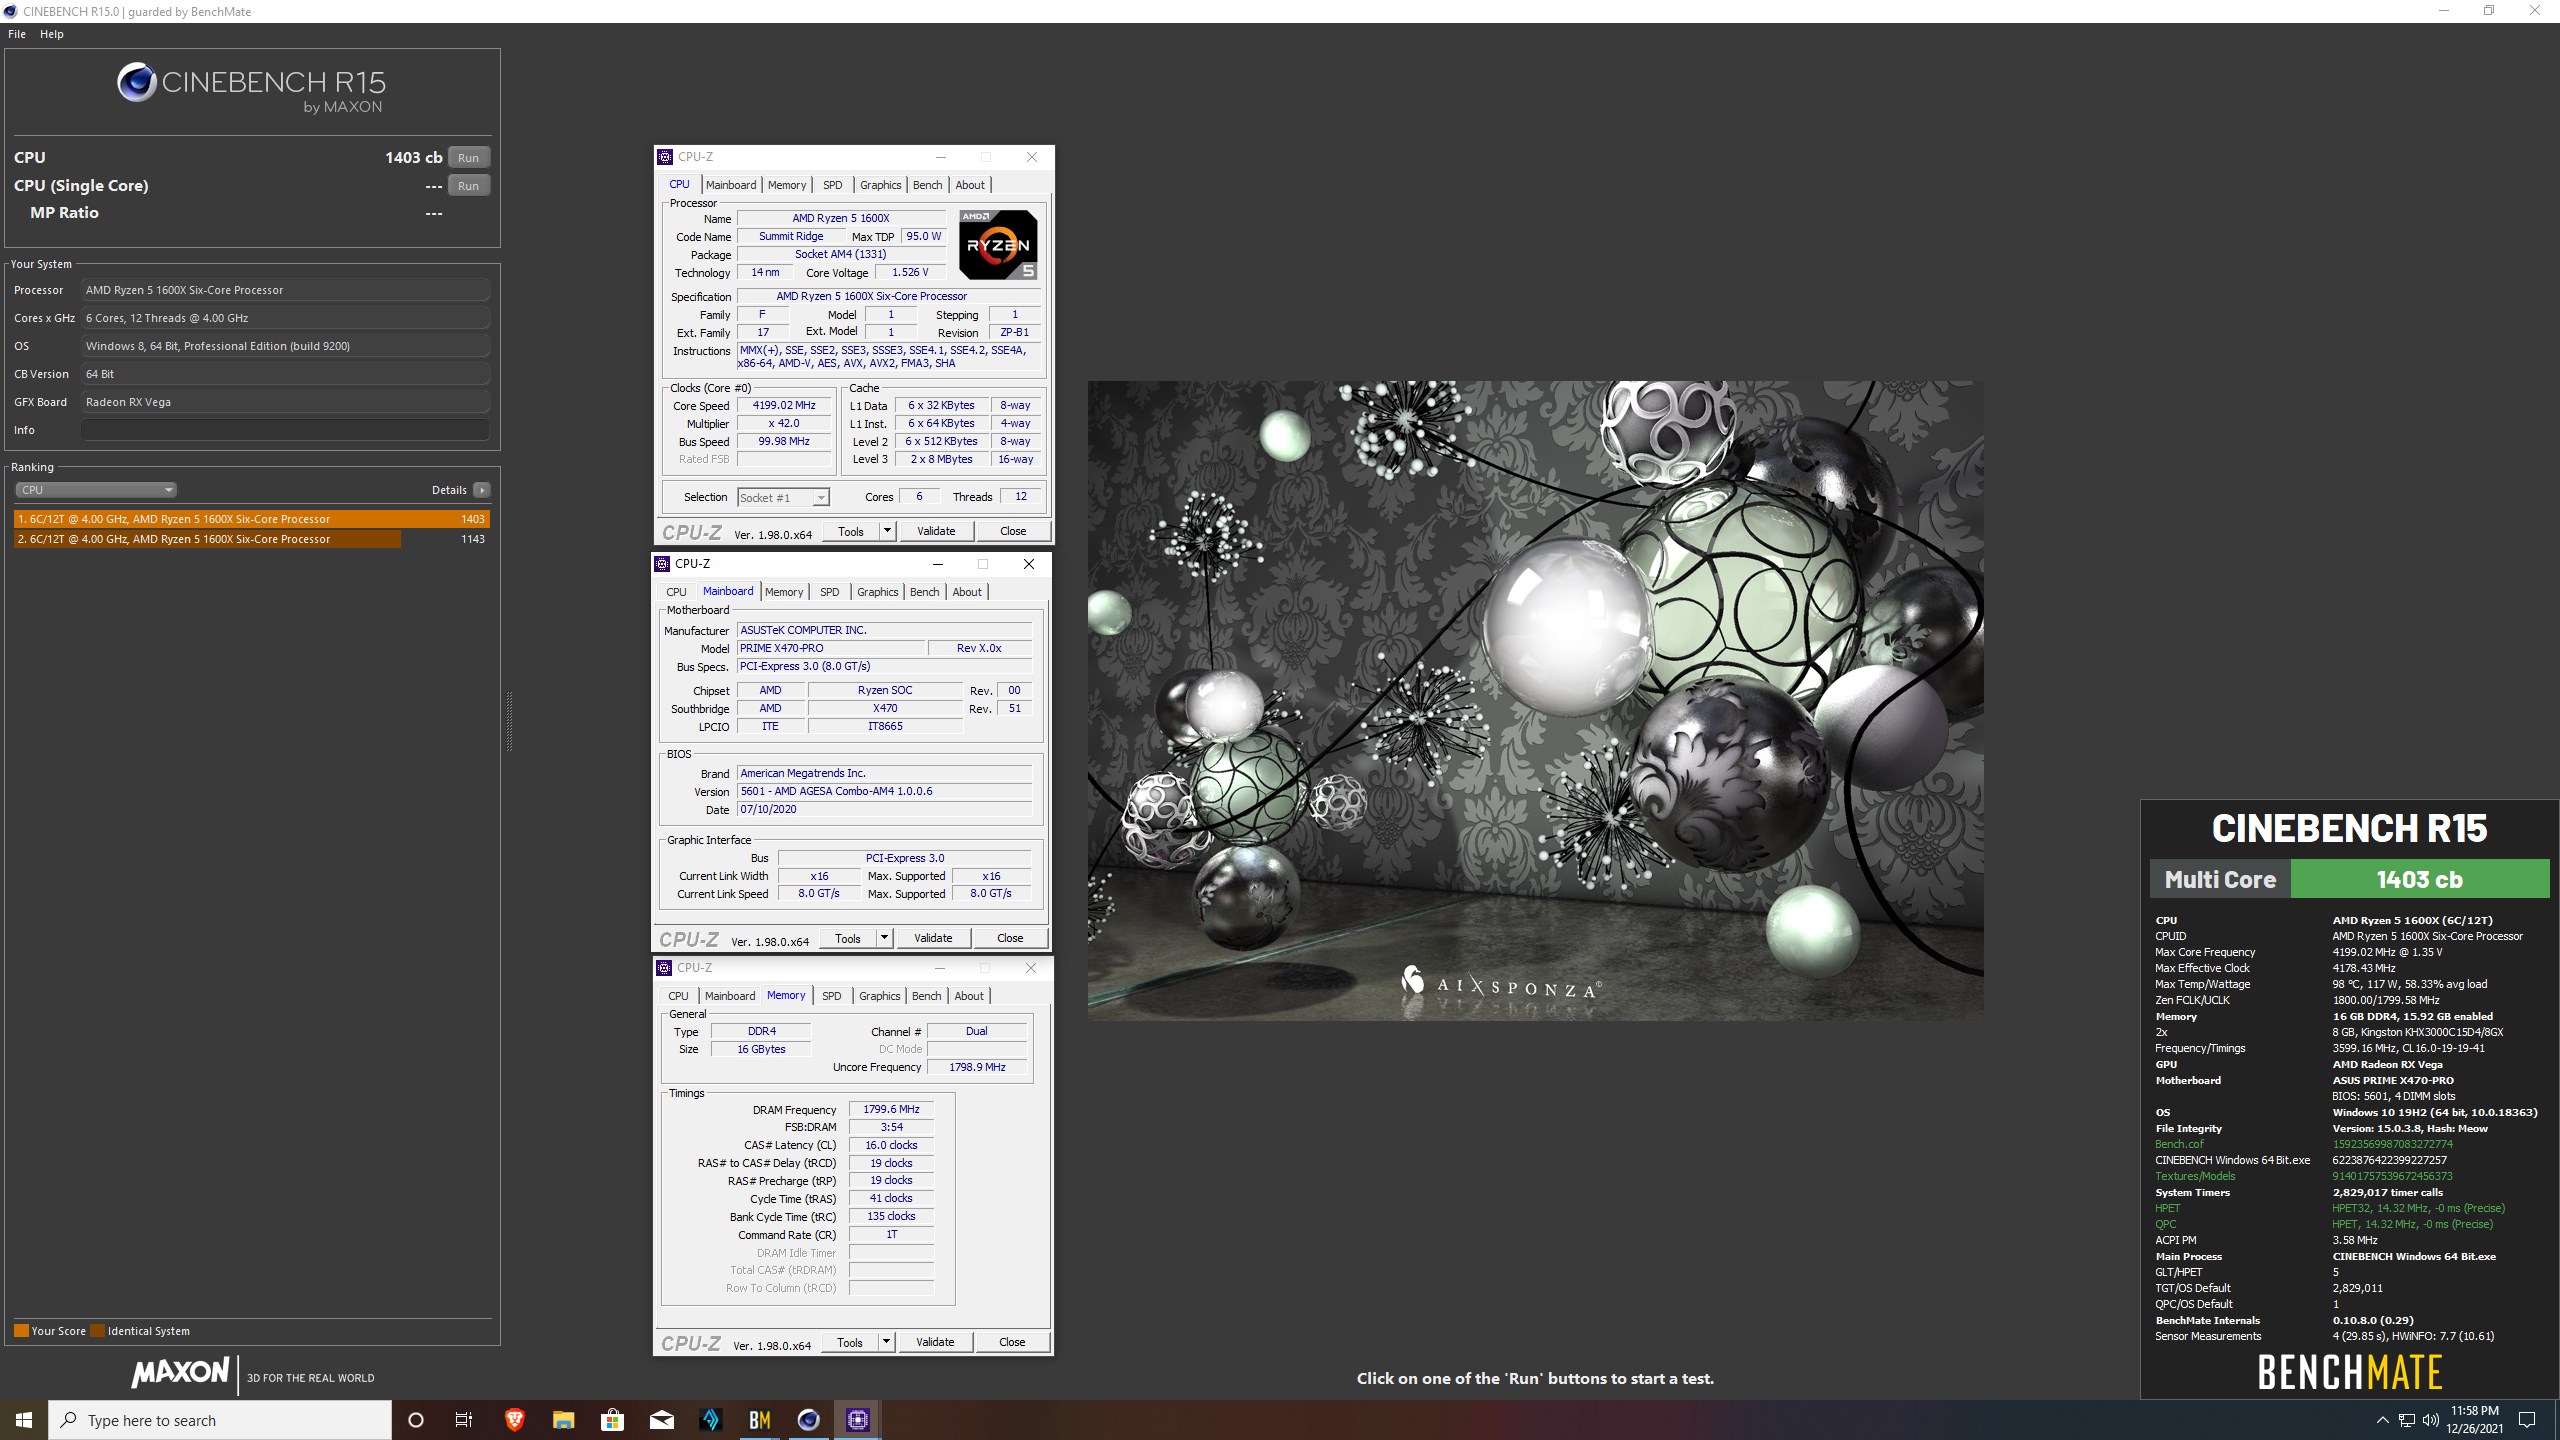Click Validate in the Mainboard CPU-Z window
Image resolution: width=2560 pixels, height=1440 pixels.
(x=933, y=939)
